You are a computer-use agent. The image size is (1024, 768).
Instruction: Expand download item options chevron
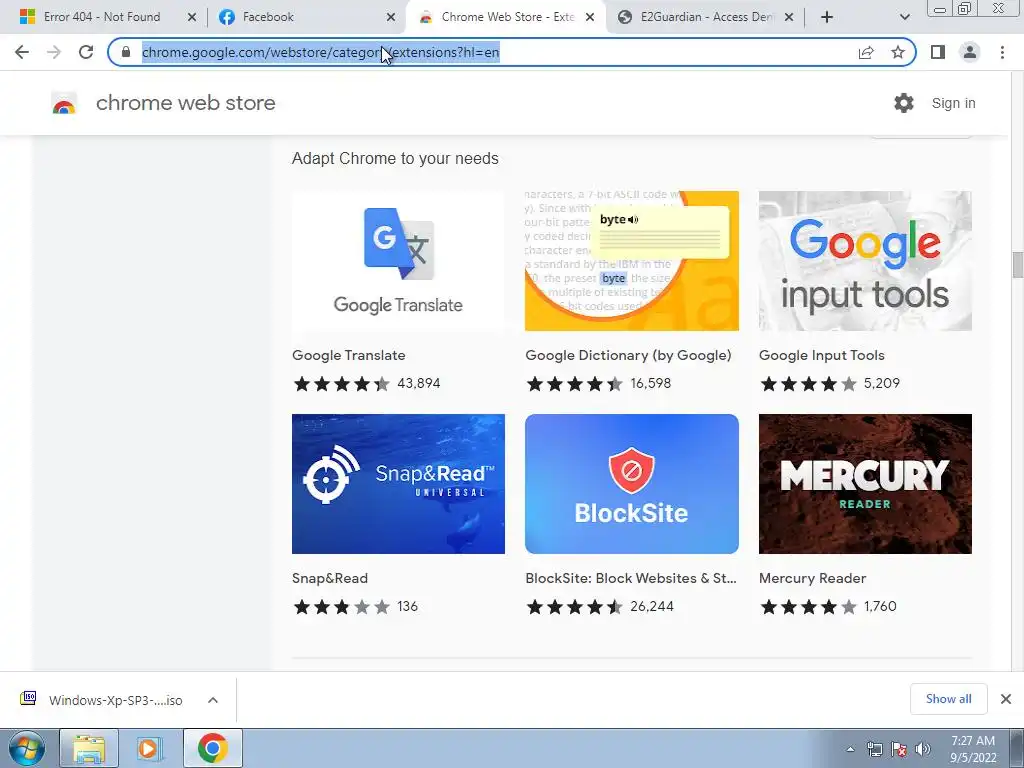coord(213,700)
